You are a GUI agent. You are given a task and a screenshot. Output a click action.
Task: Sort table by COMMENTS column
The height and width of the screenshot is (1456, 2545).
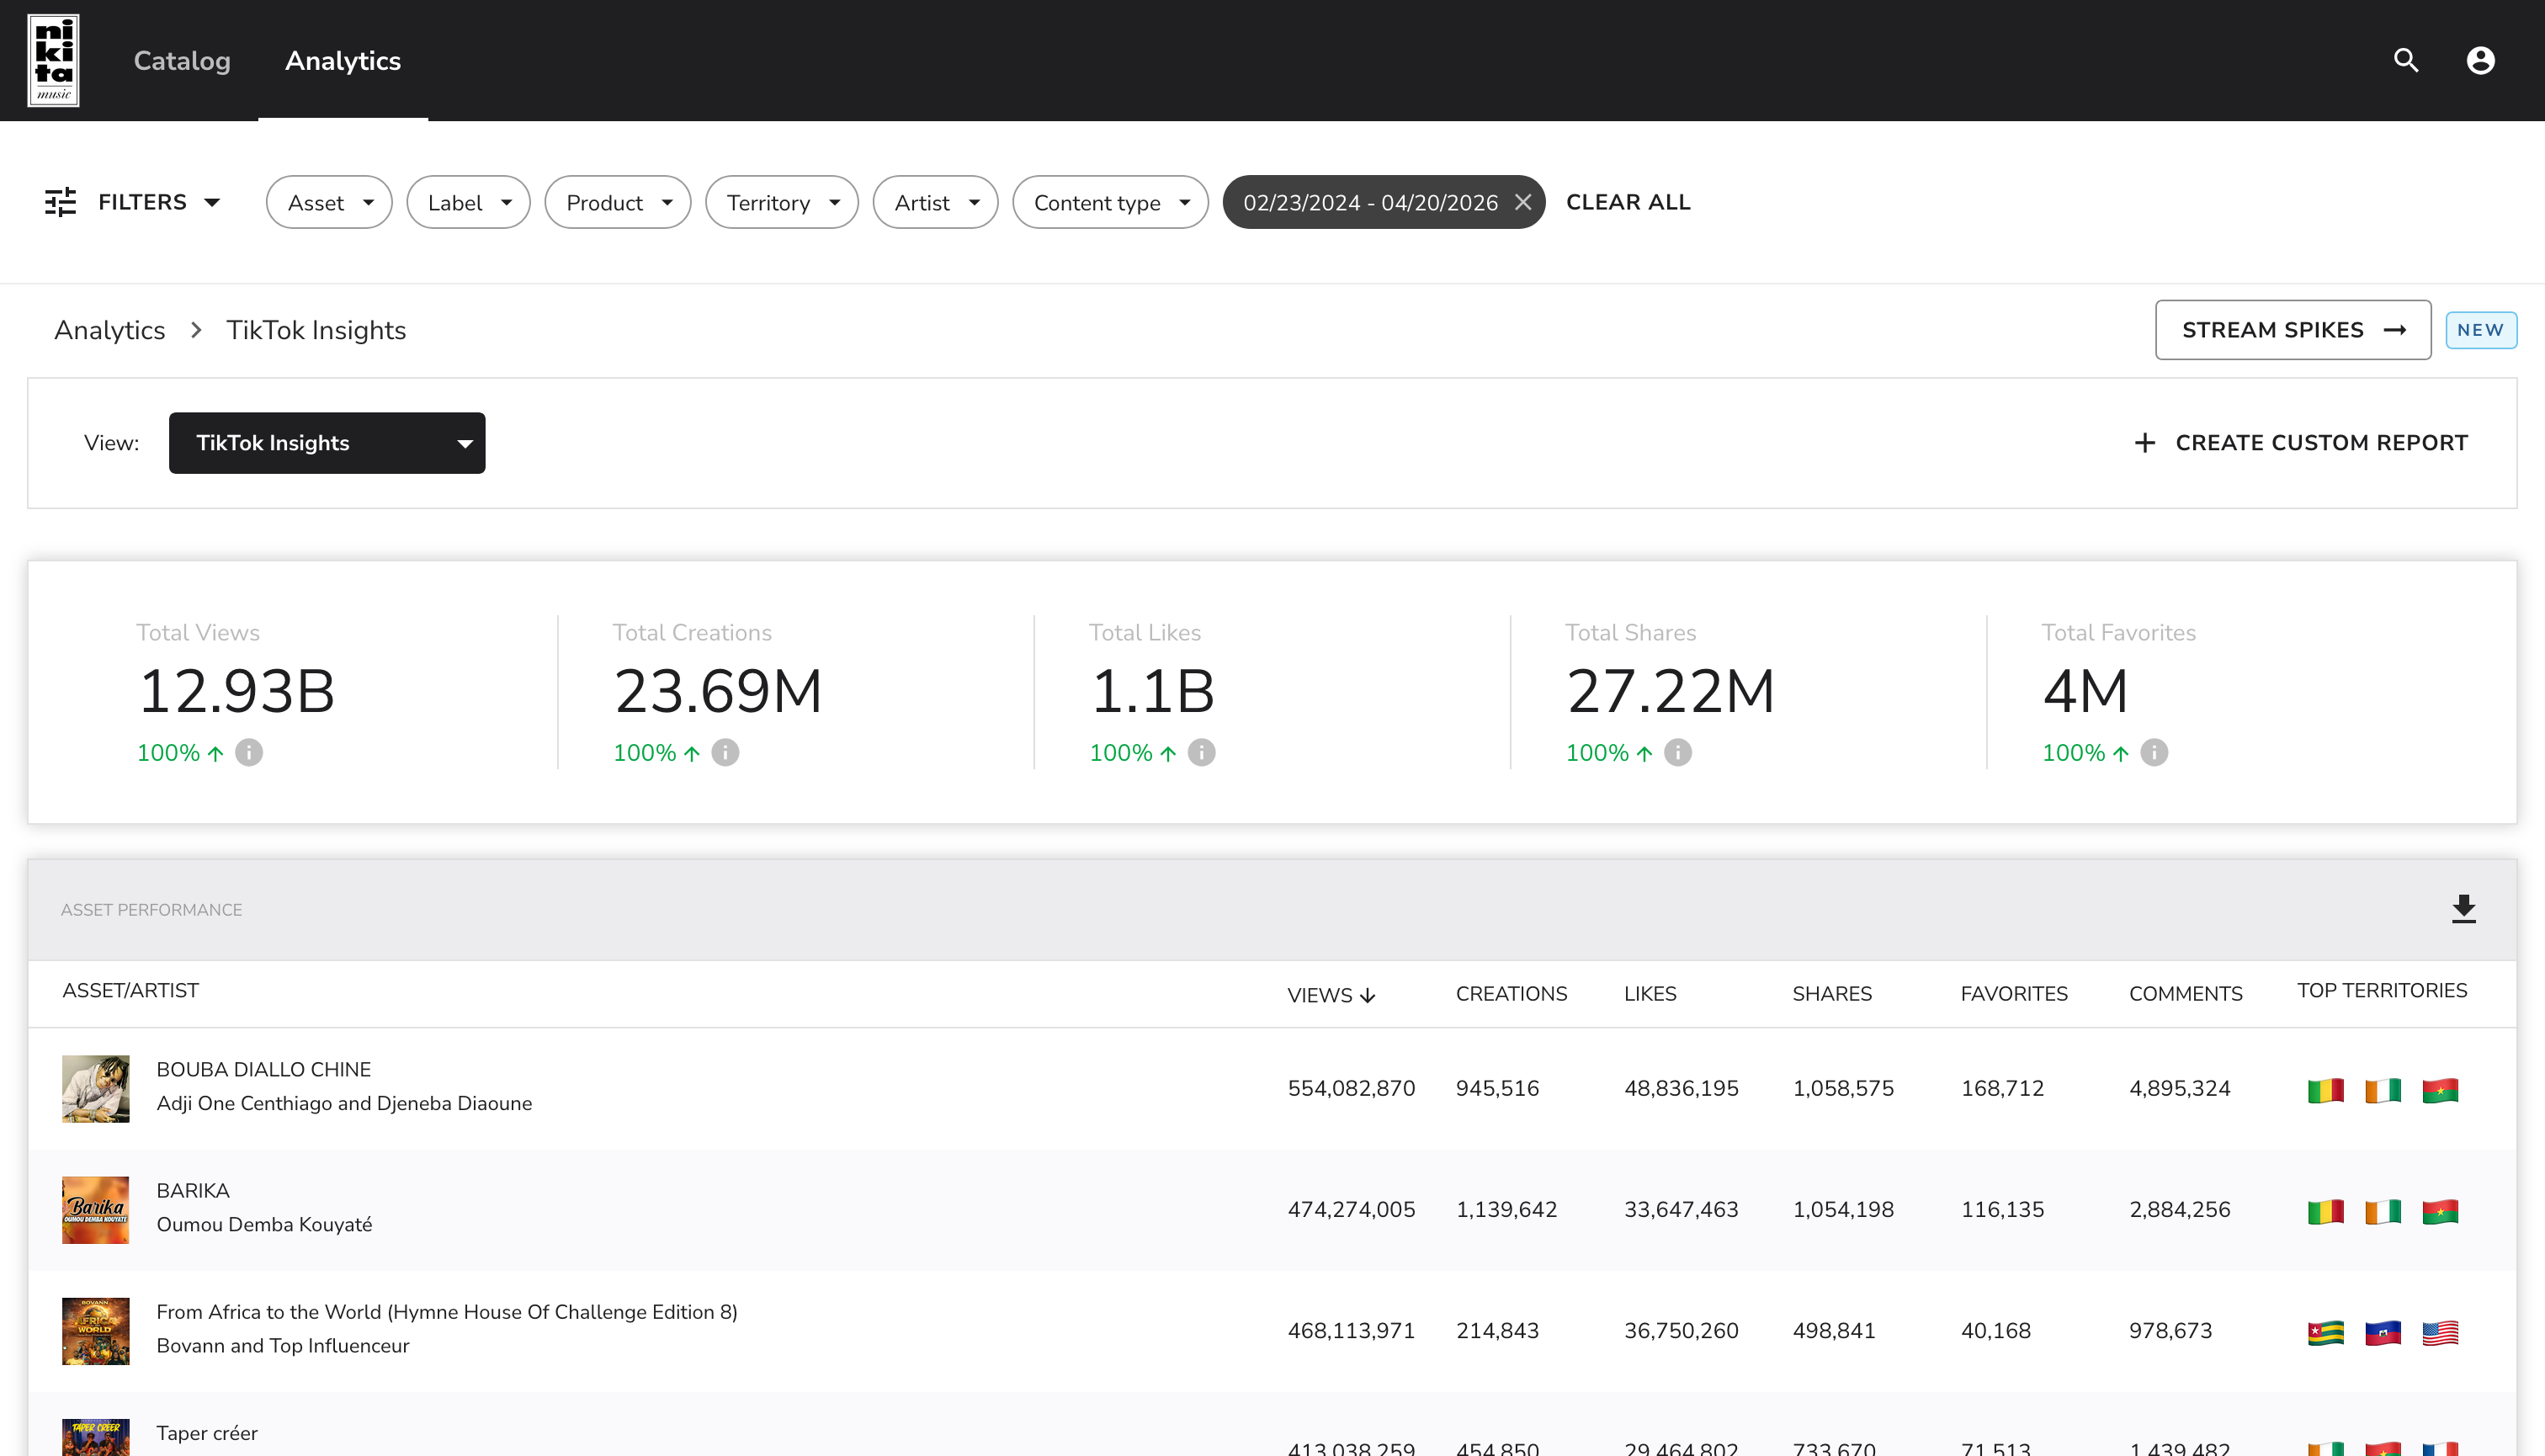click(x=2185, y=993)
